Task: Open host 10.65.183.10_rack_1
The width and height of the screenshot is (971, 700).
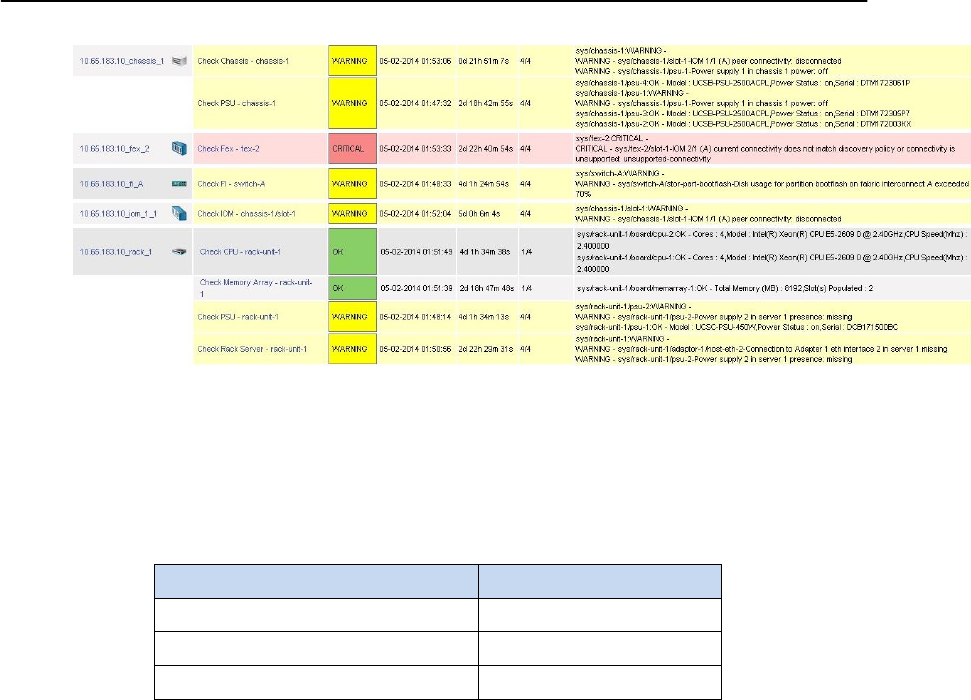Action: (116, 252)
